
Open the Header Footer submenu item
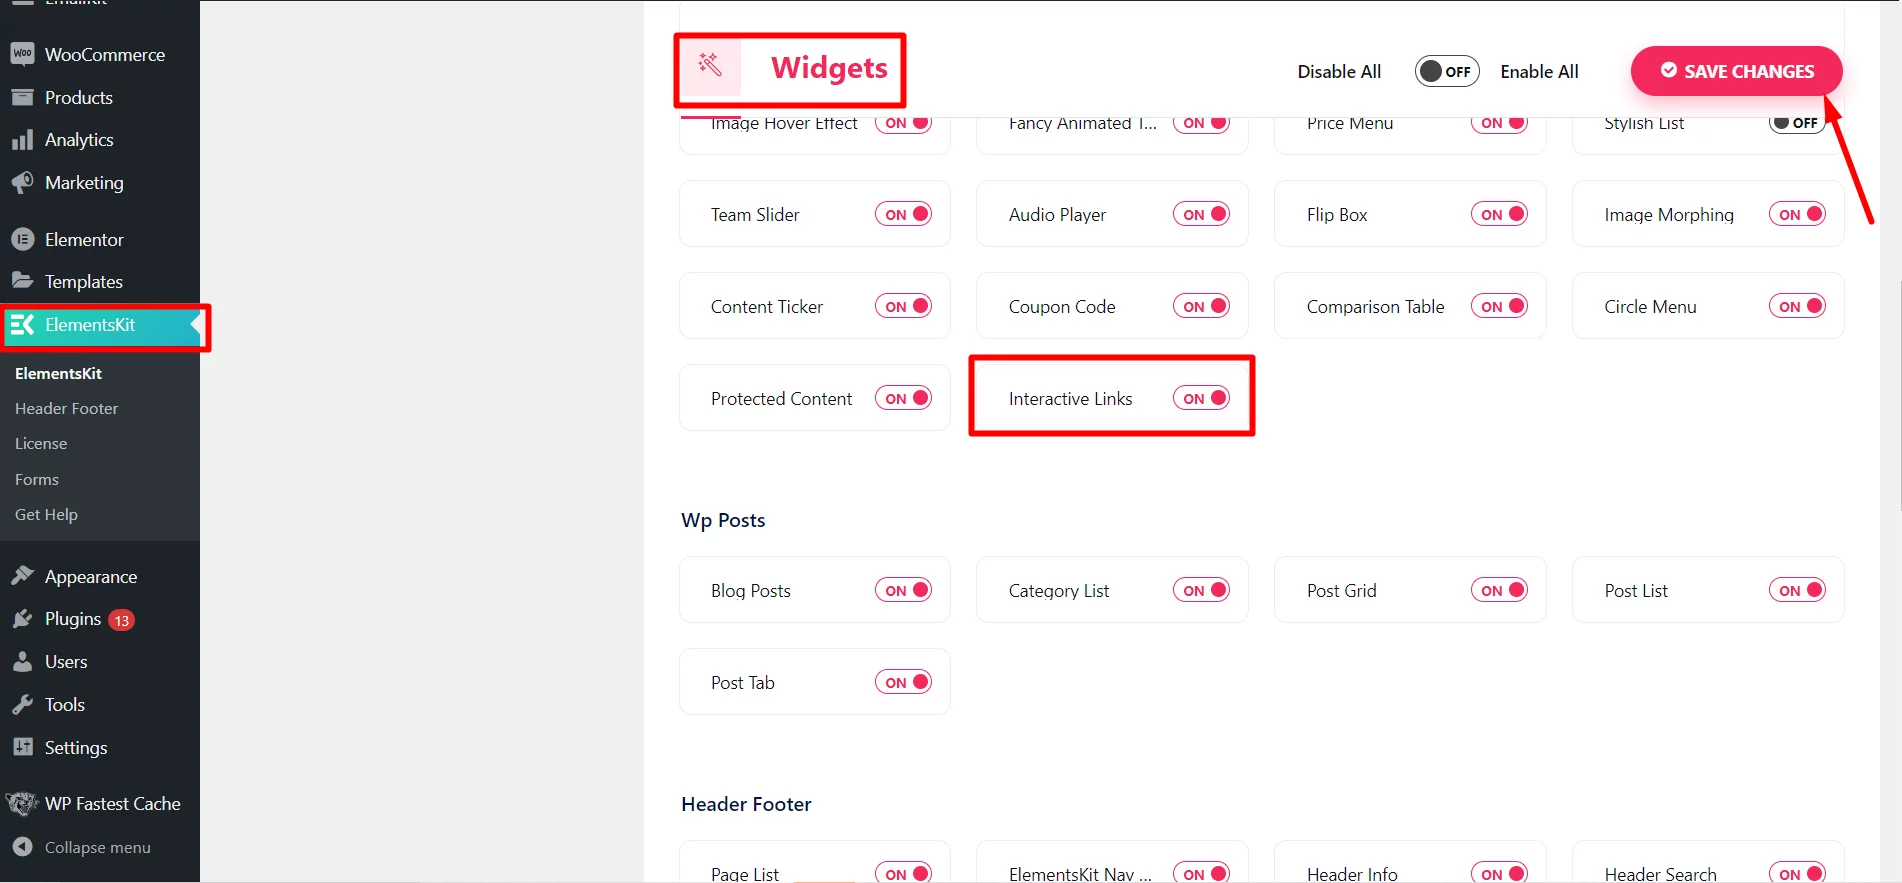tap(66, 408)
